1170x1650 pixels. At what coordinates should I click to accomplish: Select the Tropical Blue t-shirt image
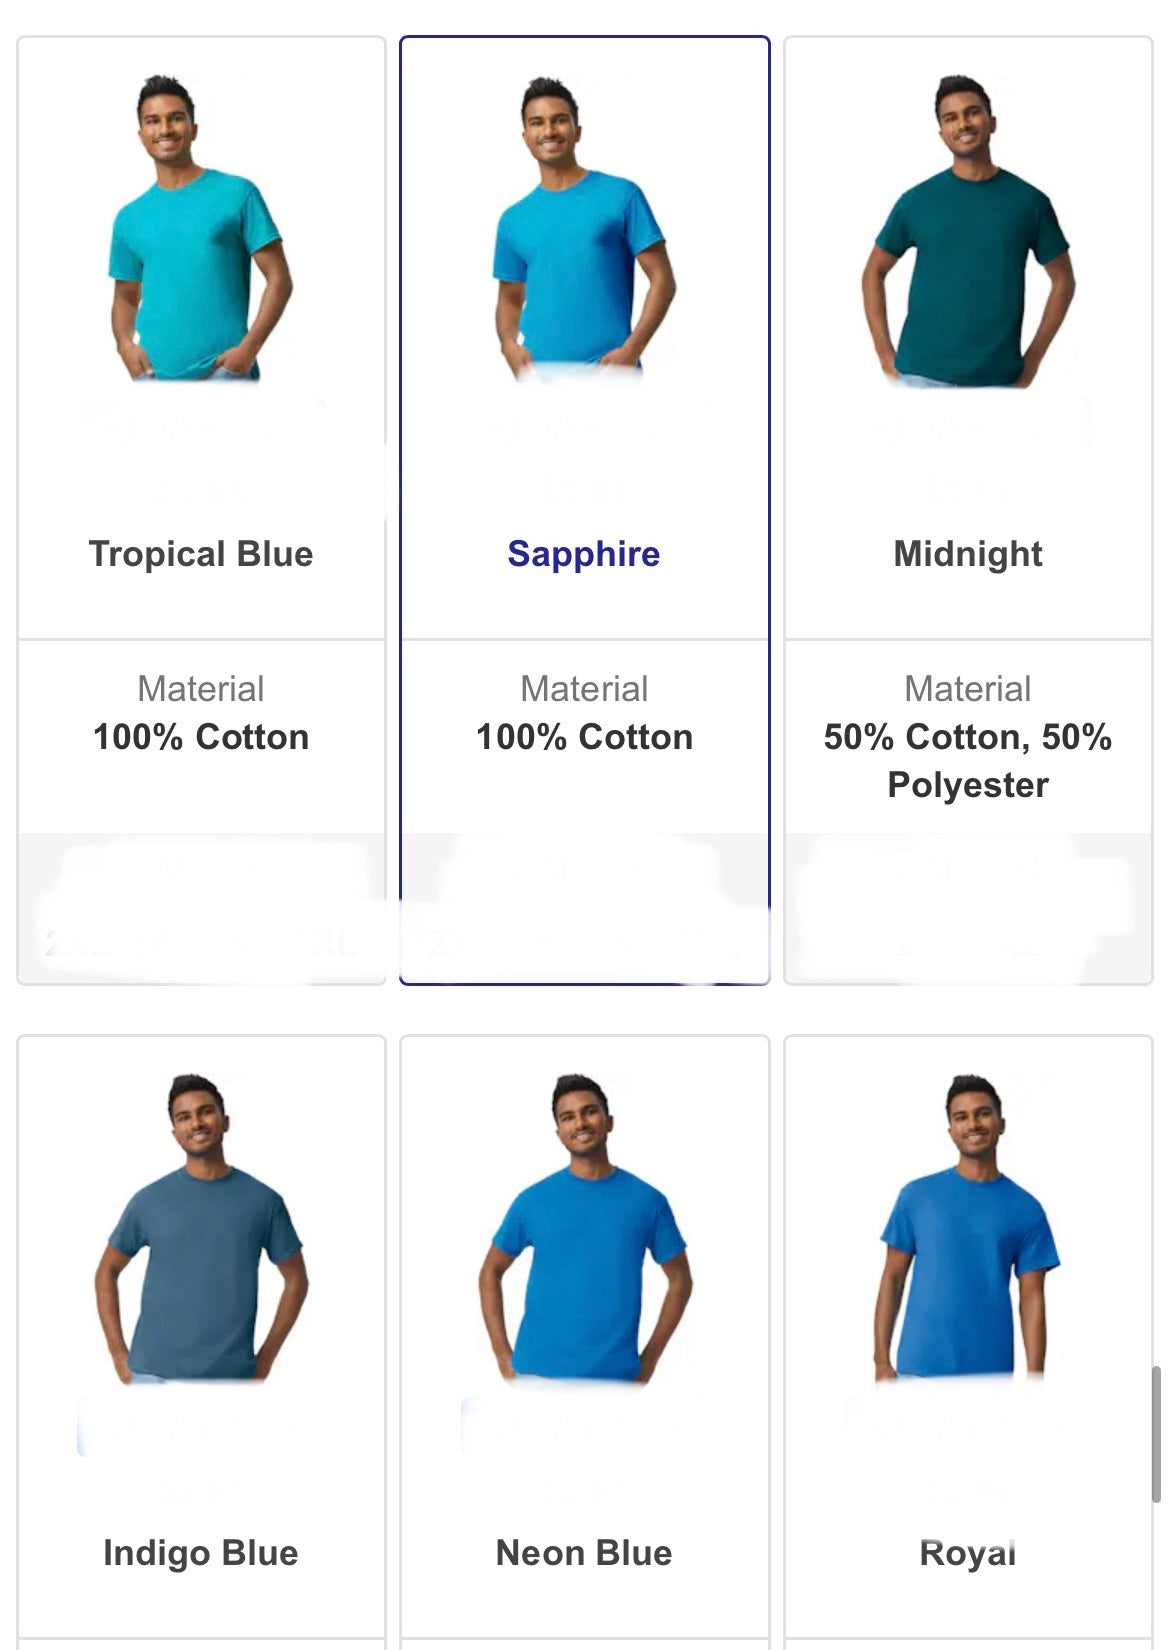tap(200, 228)
